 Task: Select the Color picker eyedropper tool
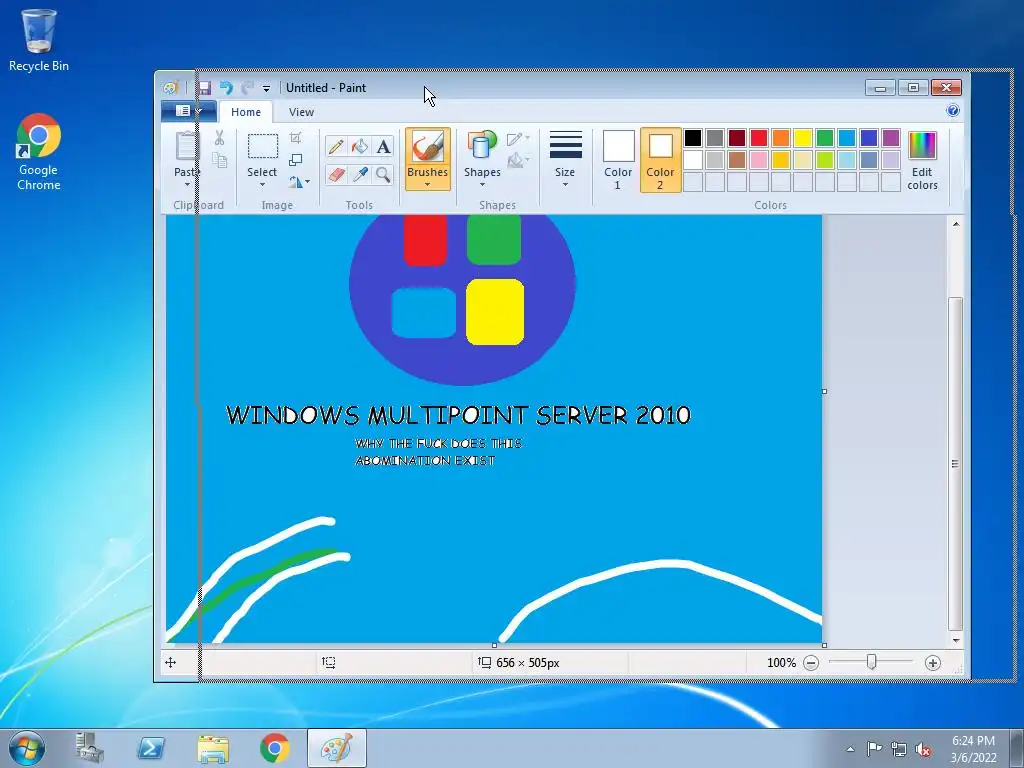pyautogui.click(x=360, y=174)
